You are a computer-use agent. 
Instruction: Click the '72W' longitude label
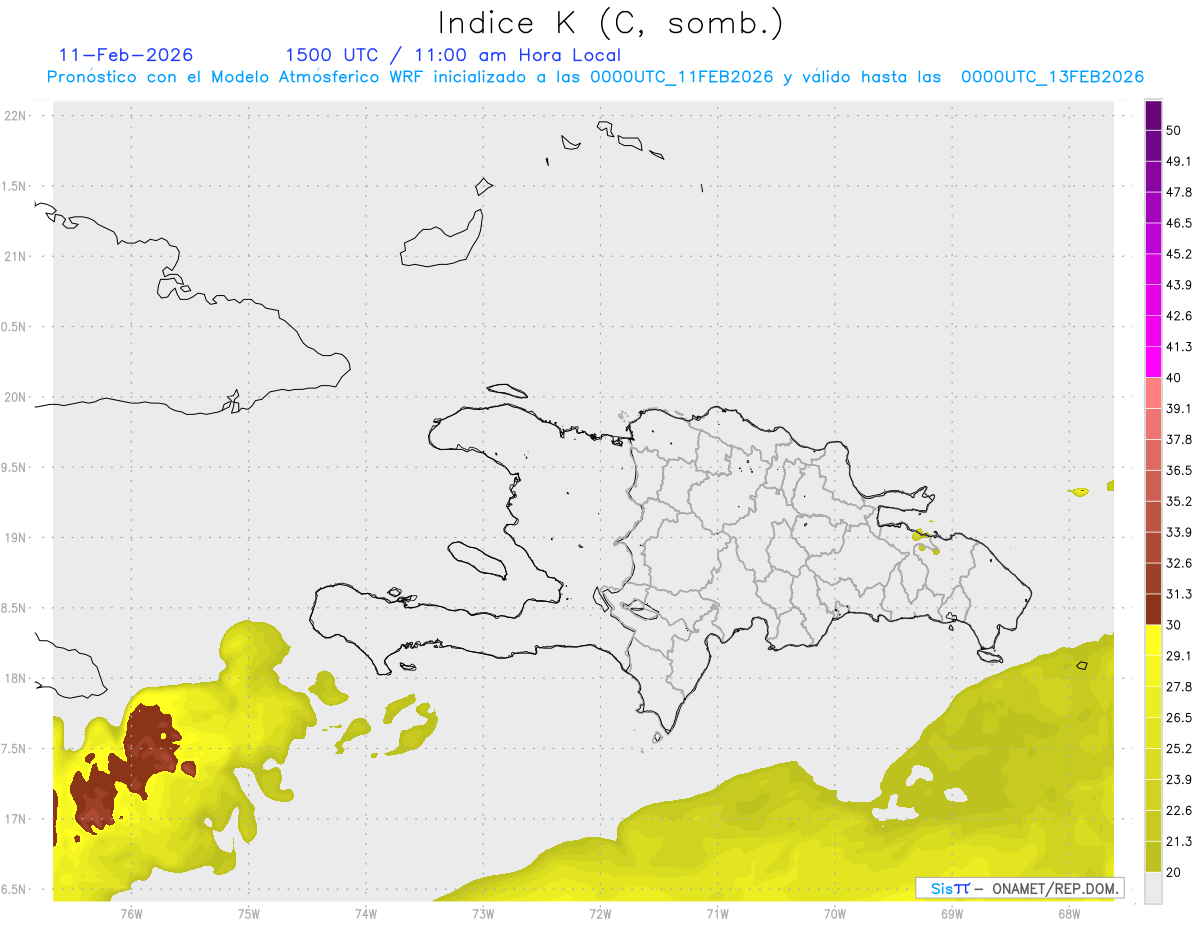[600, 913]
